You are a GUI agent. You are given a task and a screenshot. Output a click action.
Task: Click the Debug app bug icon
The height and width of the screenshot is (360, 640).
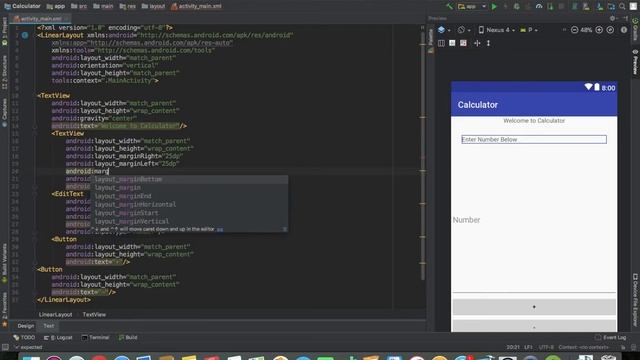517,7
